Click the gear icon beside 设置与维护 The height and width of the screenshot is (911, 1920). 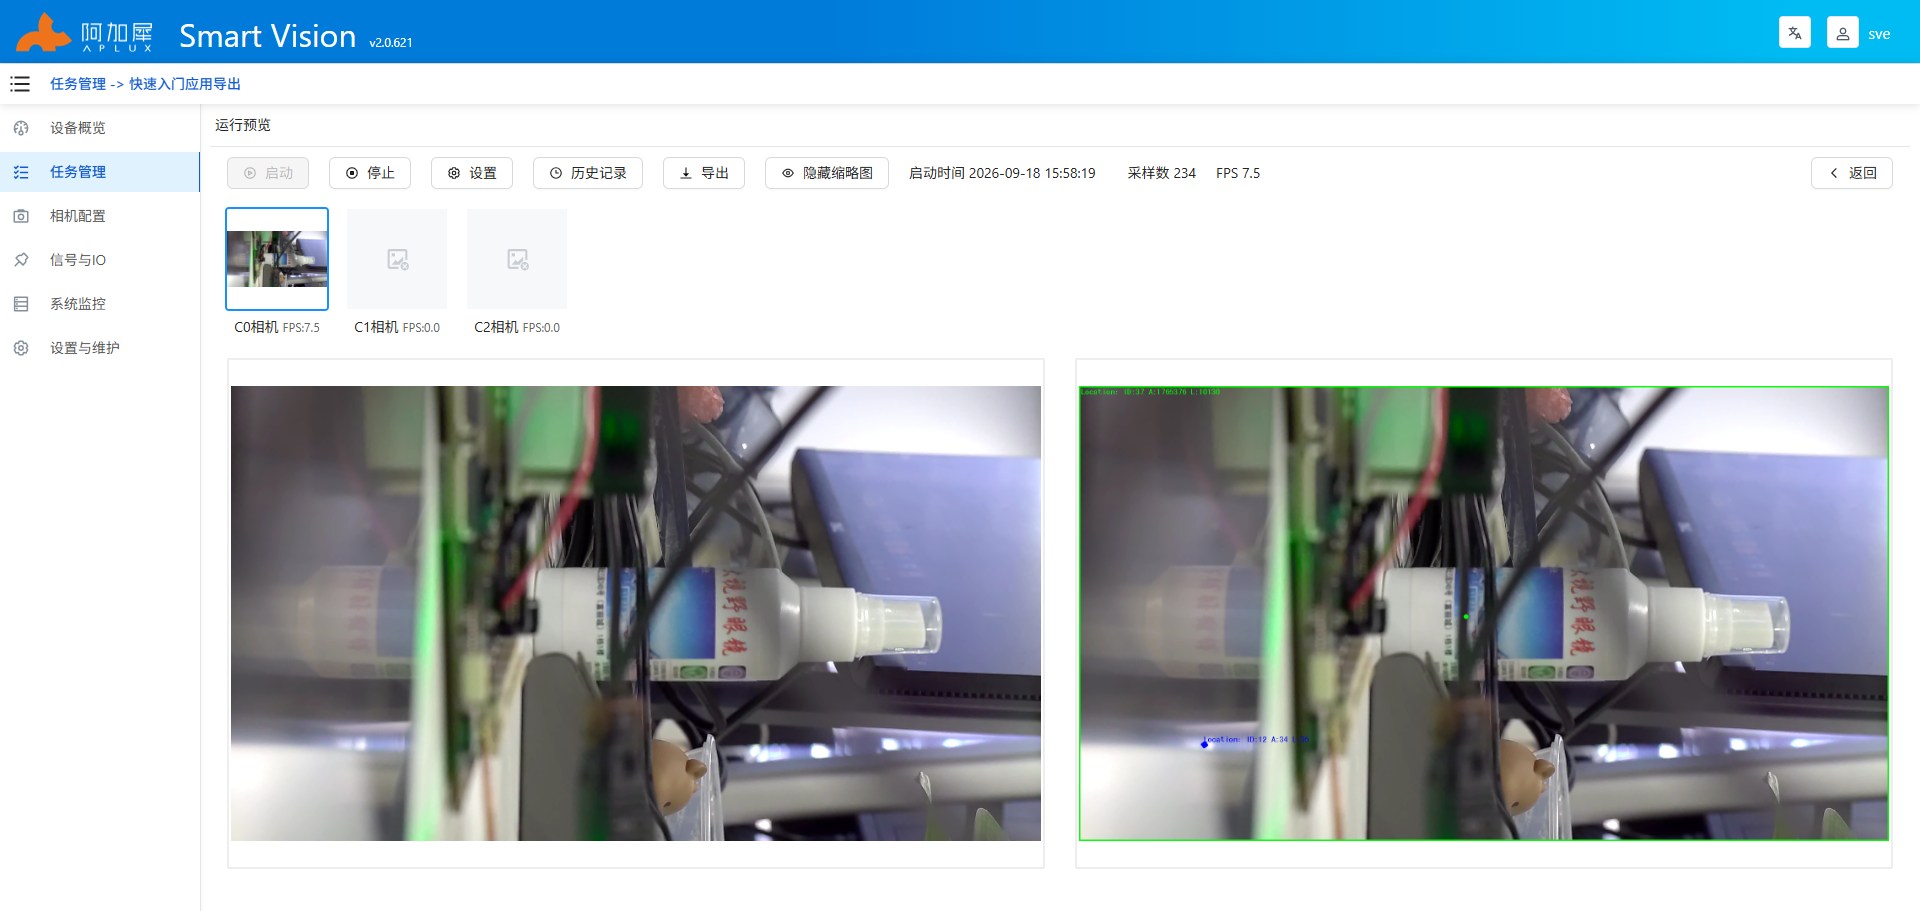point(21,348)
